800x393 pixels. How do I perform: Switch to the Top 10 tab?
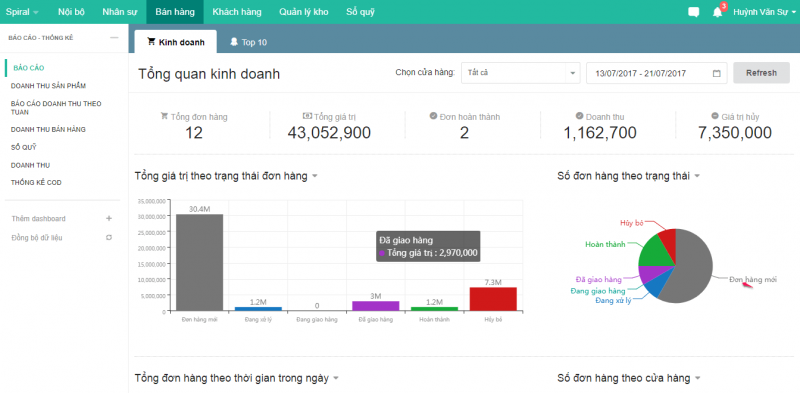248,42
